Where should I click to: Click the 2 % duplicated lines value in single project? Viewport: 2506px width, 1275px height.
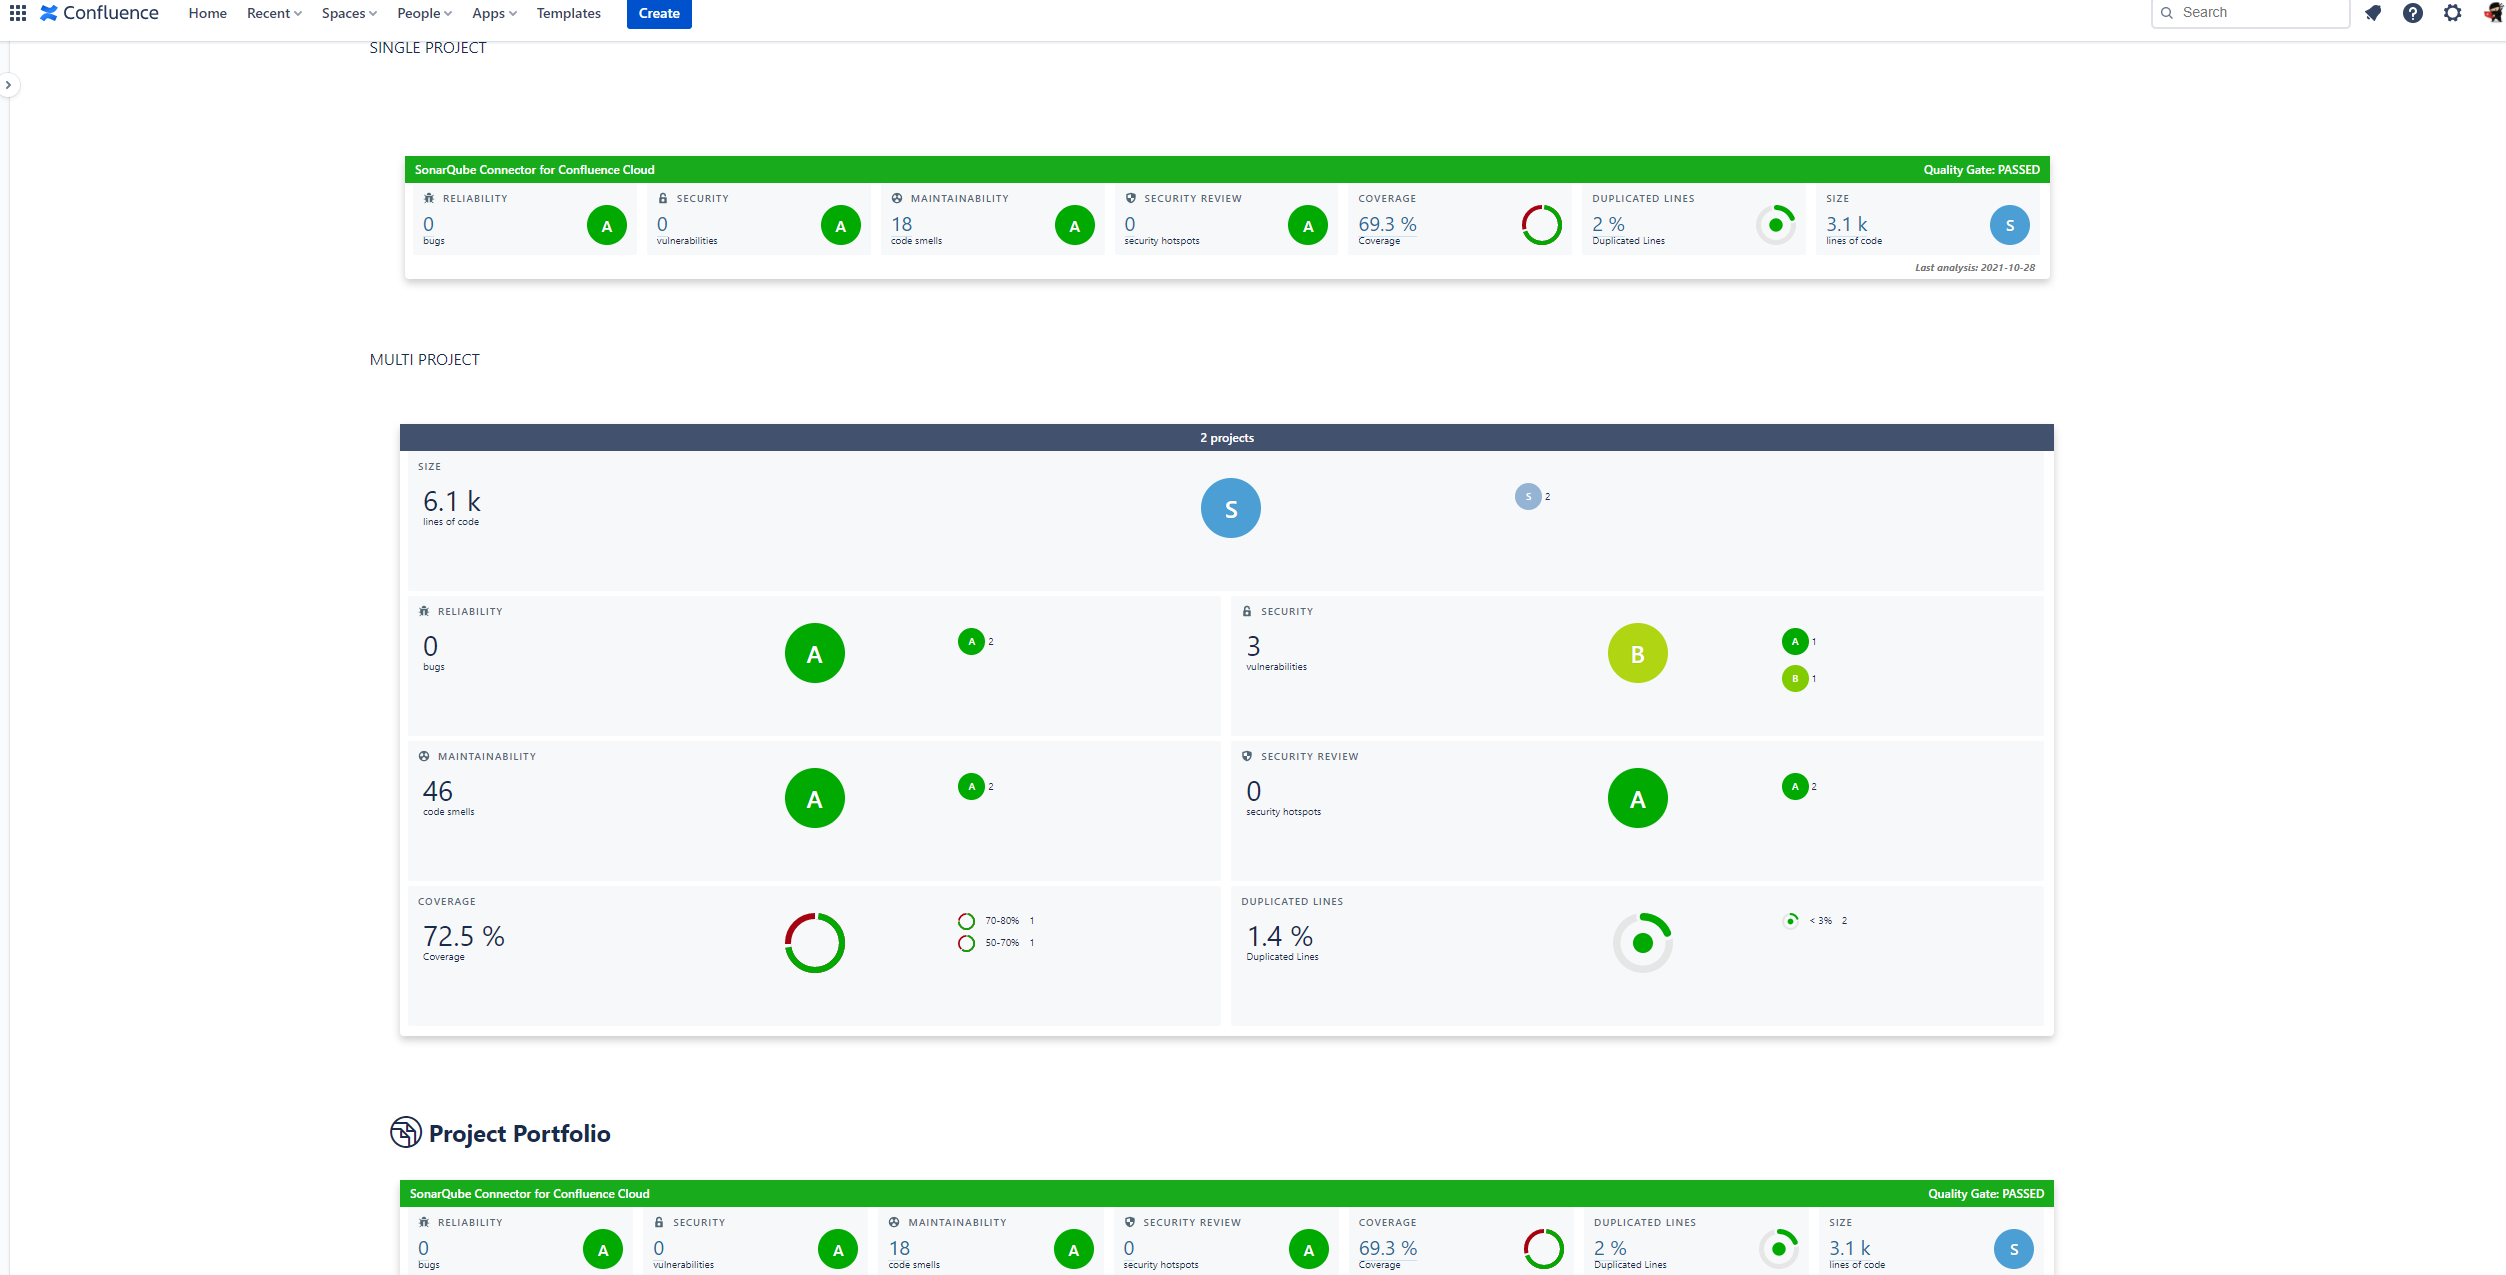coord(1608,224)
